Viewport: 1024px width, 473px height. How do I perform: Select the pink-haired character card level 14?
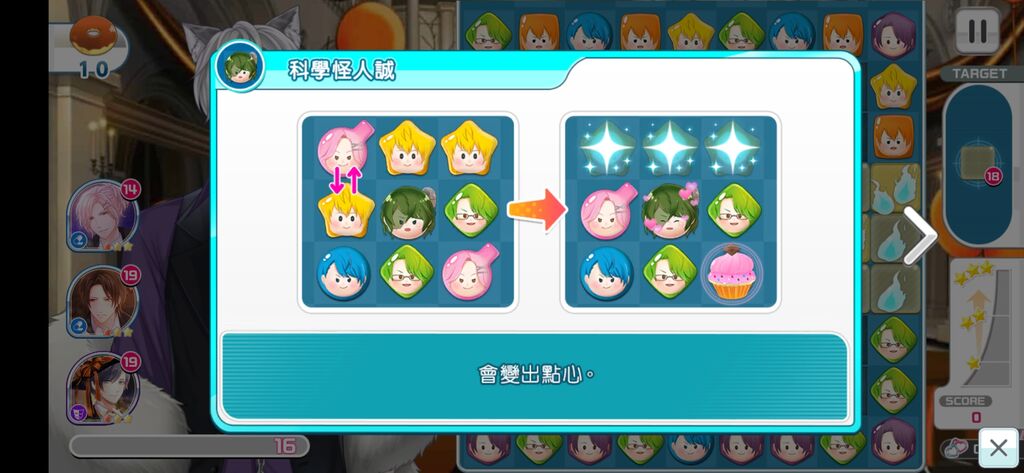click(103, 216)
